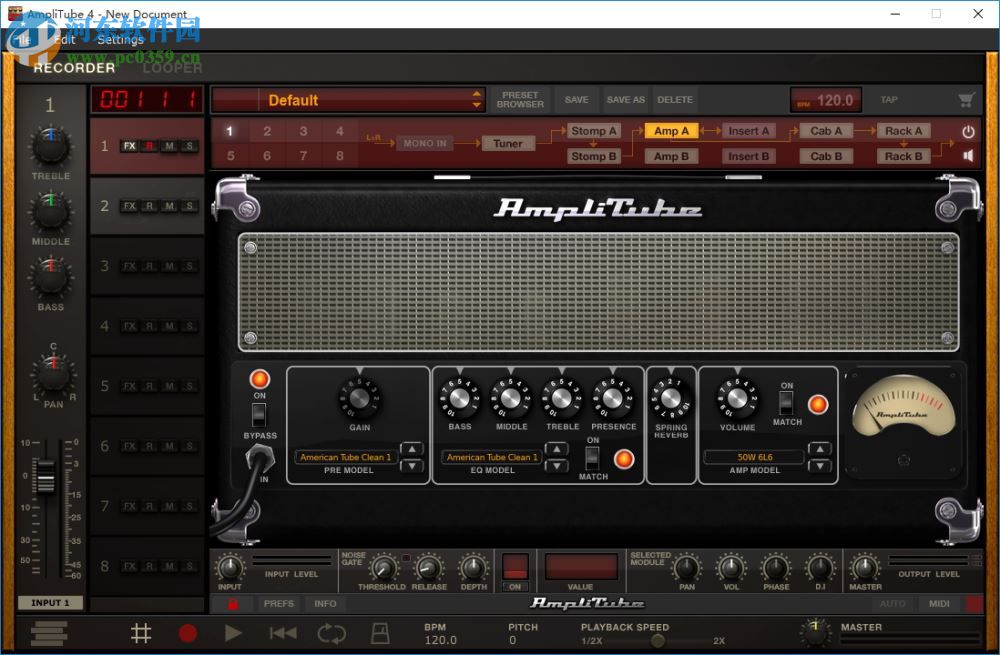The image size is (1000, 655).
Task: Click the shopping cart icon near the top right
Action: coord(965,100)
